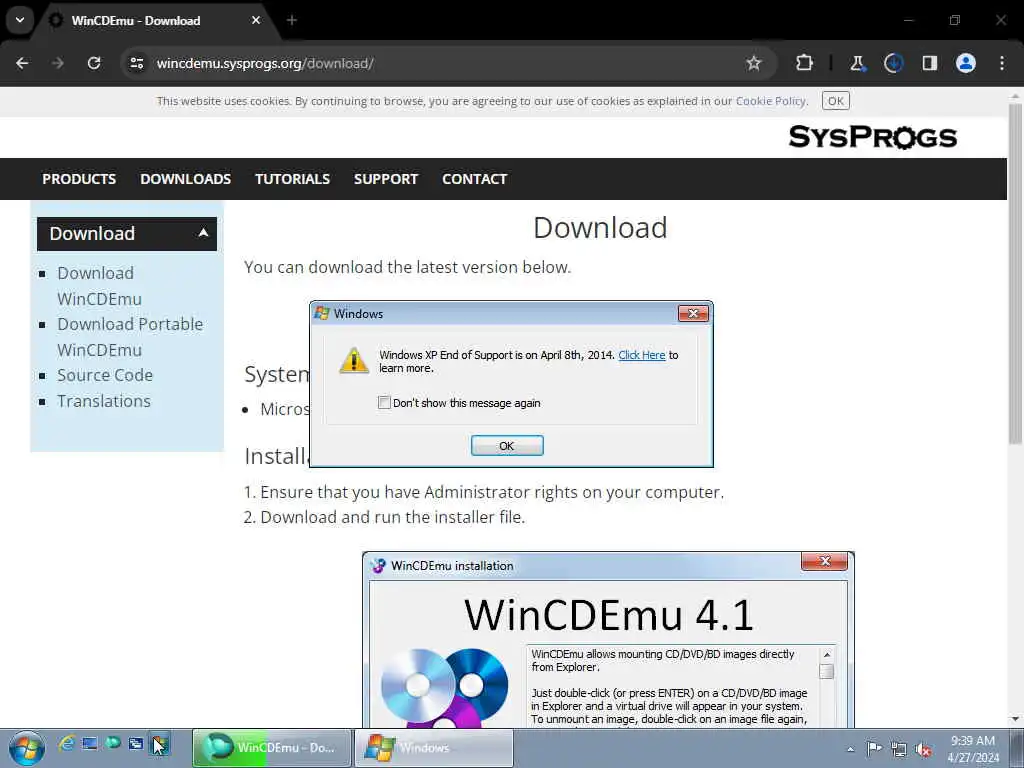Click the switch windows quick launch icon

136,743
